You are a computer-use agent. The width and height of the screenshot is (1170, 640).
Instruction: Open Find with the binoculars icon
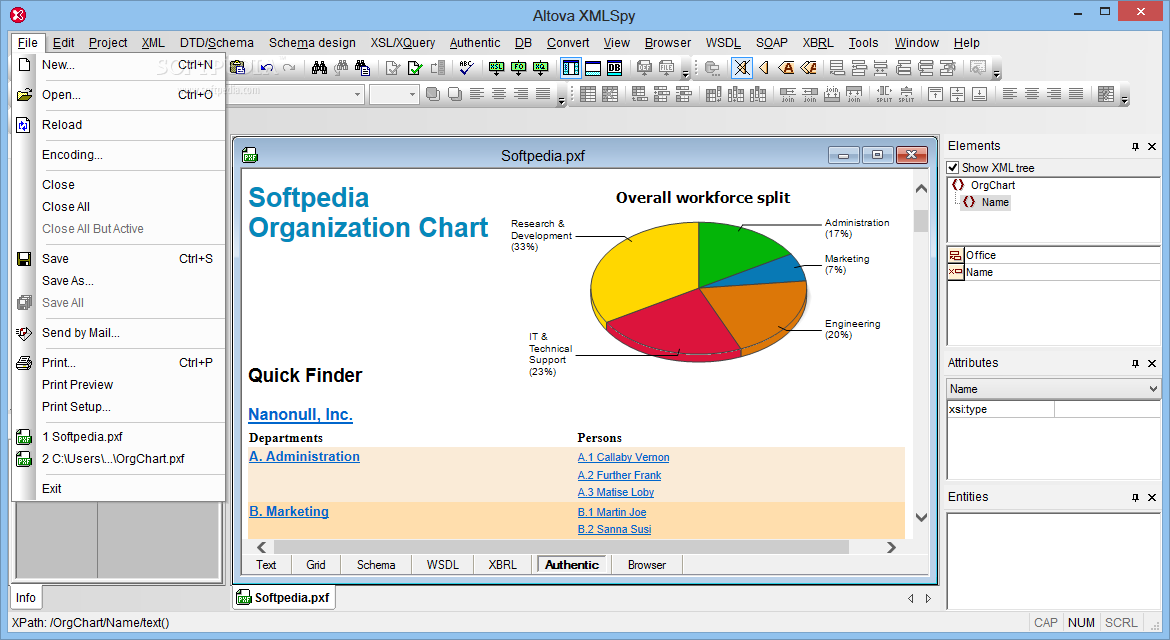click(x=319, y=68)
